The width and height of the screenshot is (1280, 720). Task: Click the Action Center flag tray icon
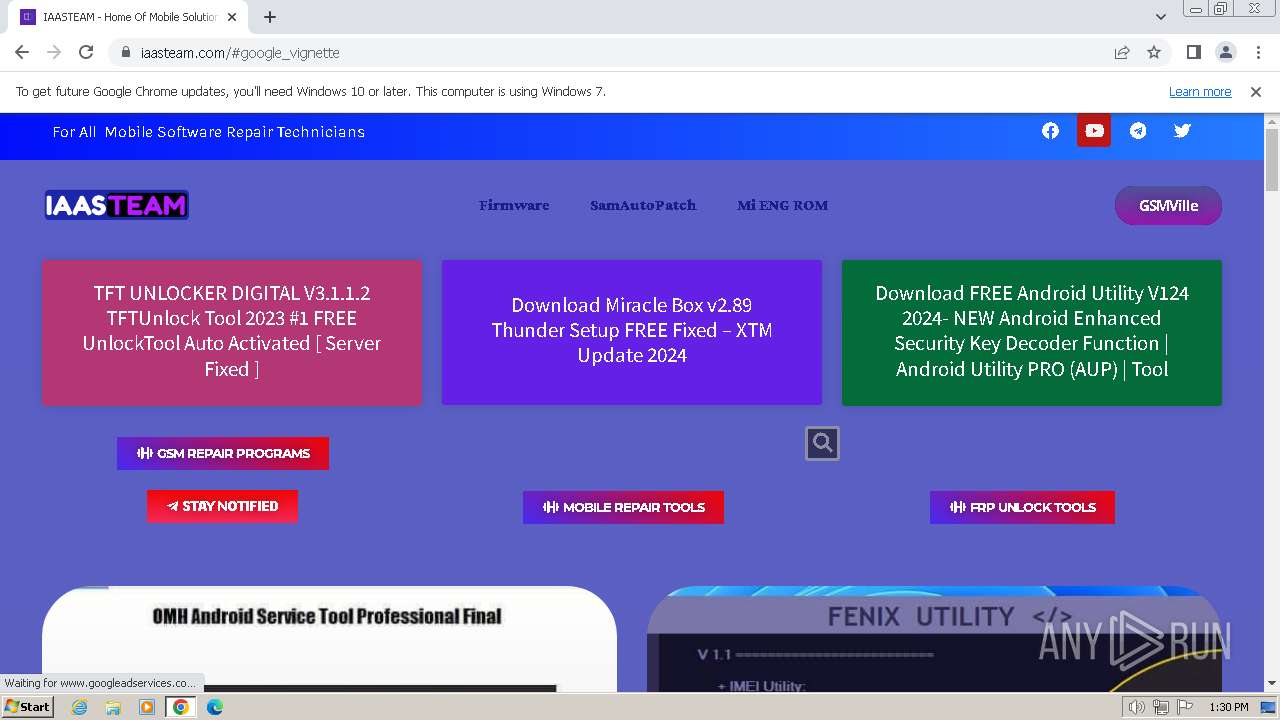1185,707
